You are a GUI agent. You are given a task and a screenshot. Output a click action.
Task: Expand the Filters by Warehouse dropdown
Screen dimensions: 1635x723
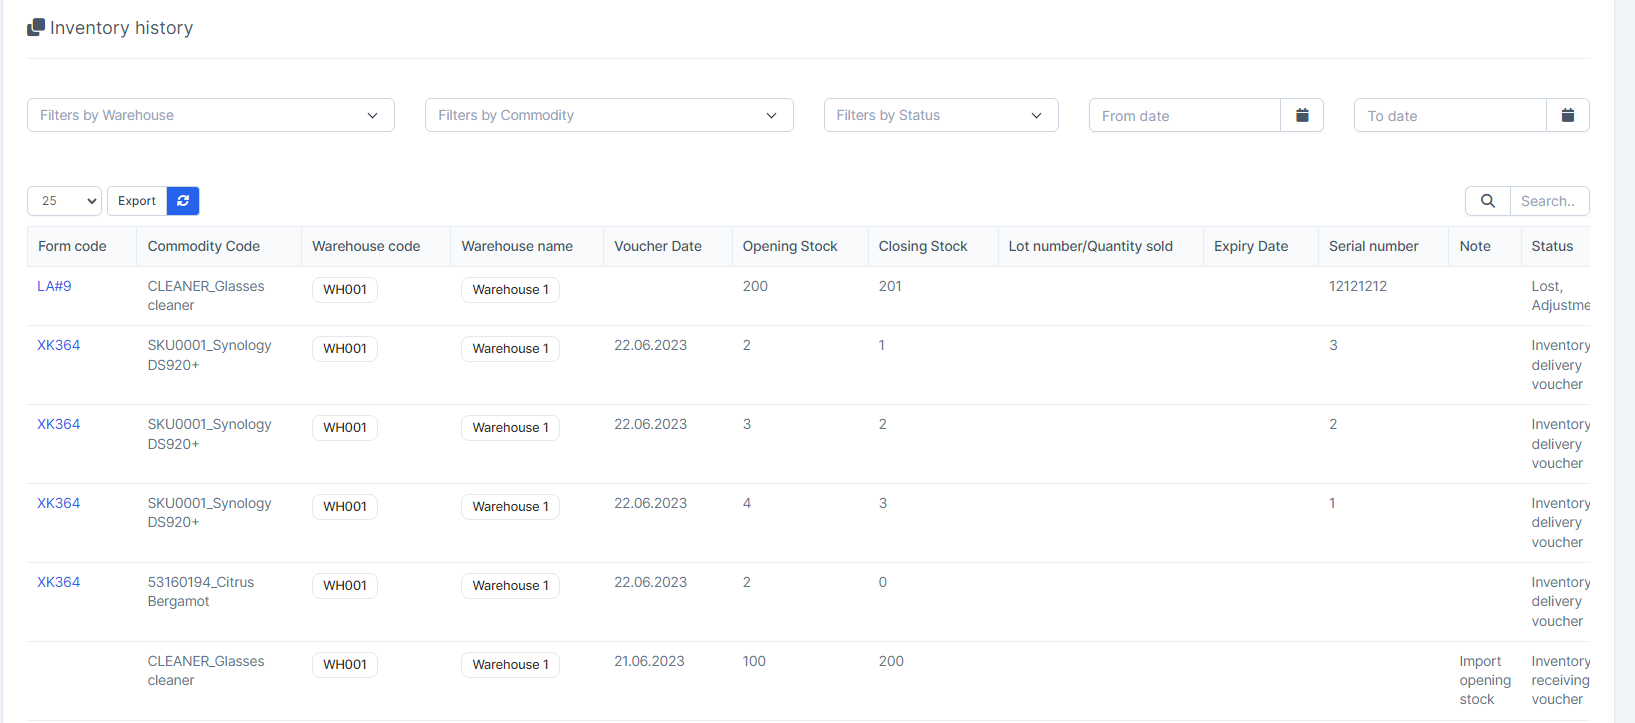210,115
